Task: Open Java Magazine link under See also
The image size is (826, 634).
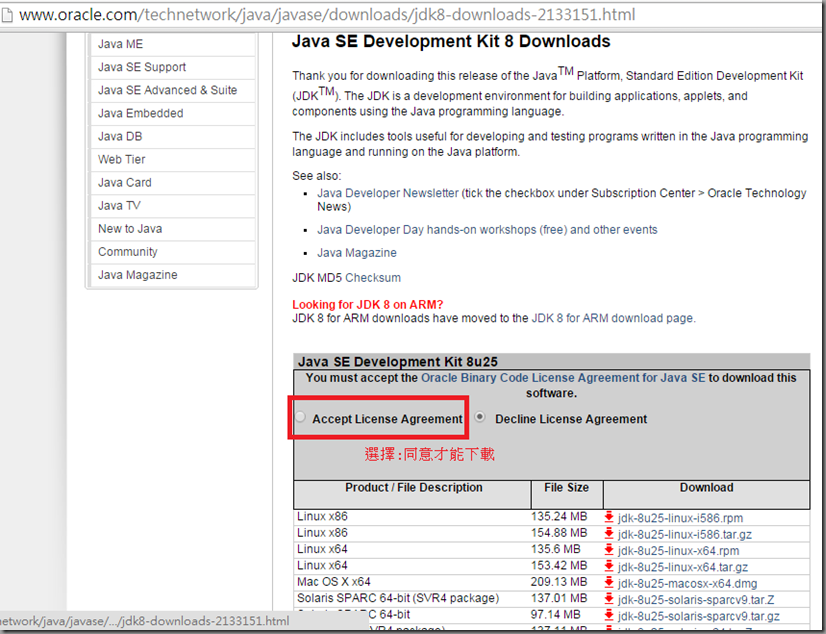Action: click(x=357, y=253)
